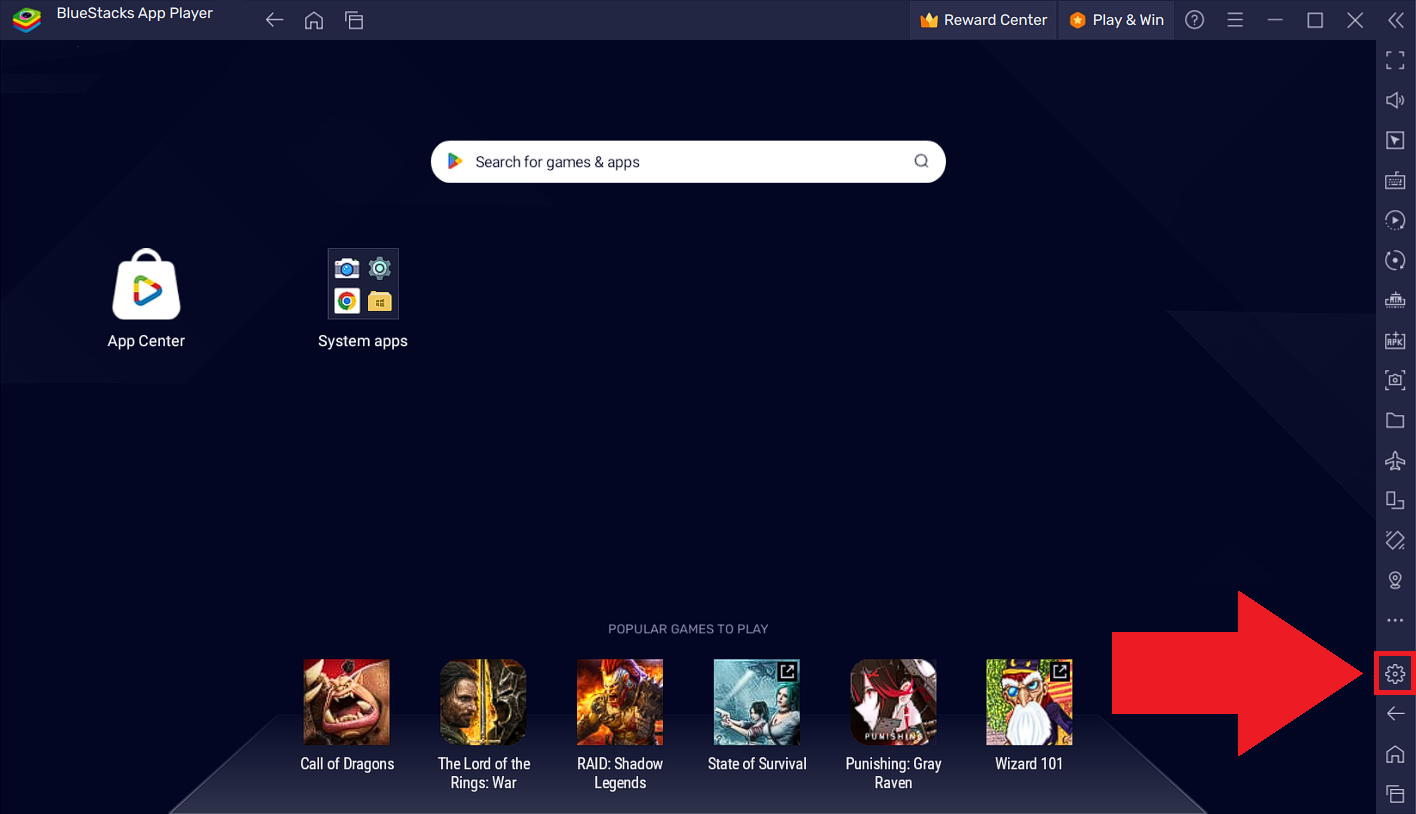Open the Reward Center
Screen dimensions: 1416x814
(x=982, y=19)
